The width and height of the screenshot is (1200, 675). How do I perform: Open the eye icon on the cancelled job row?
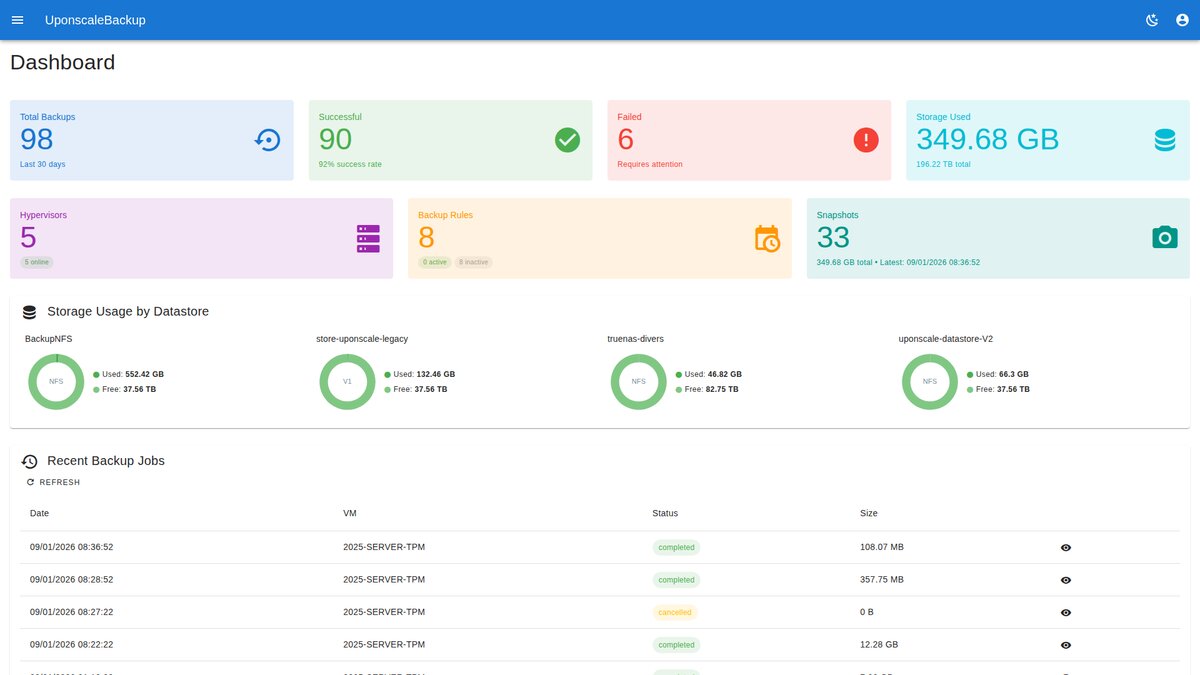click(x=1064, y=612)
